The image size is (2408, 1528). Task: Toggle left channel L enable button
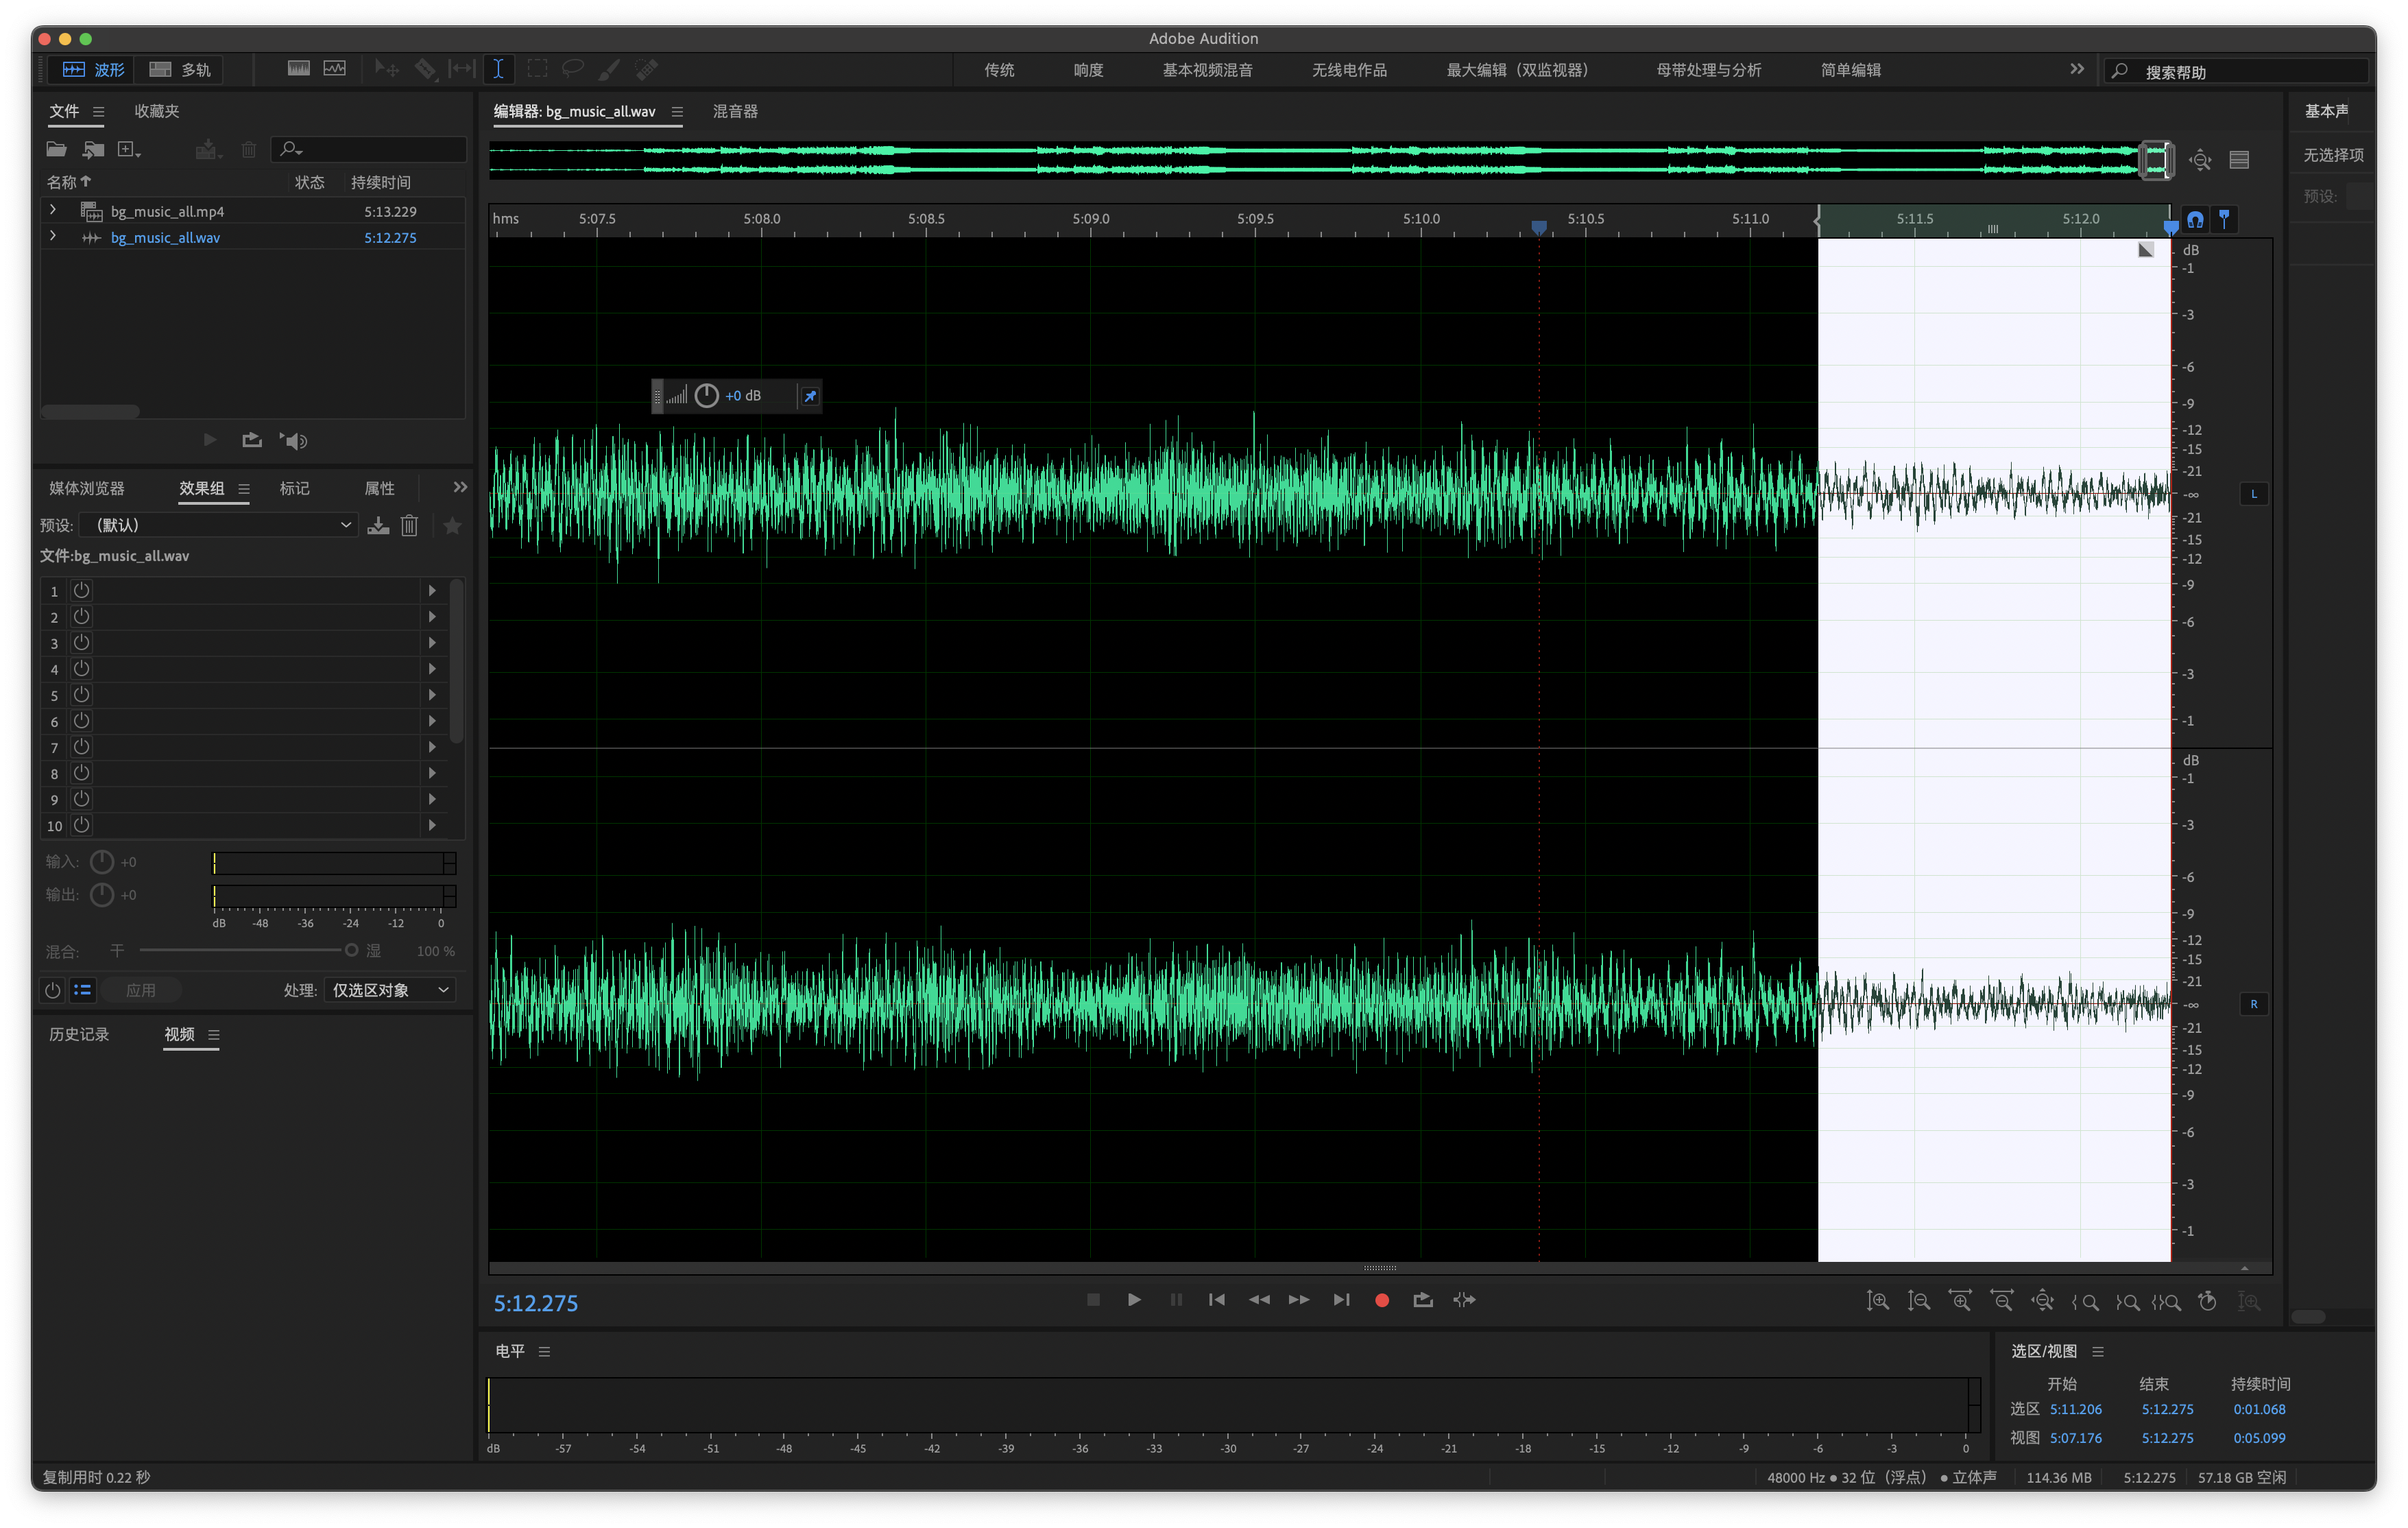click(2254, 493)
